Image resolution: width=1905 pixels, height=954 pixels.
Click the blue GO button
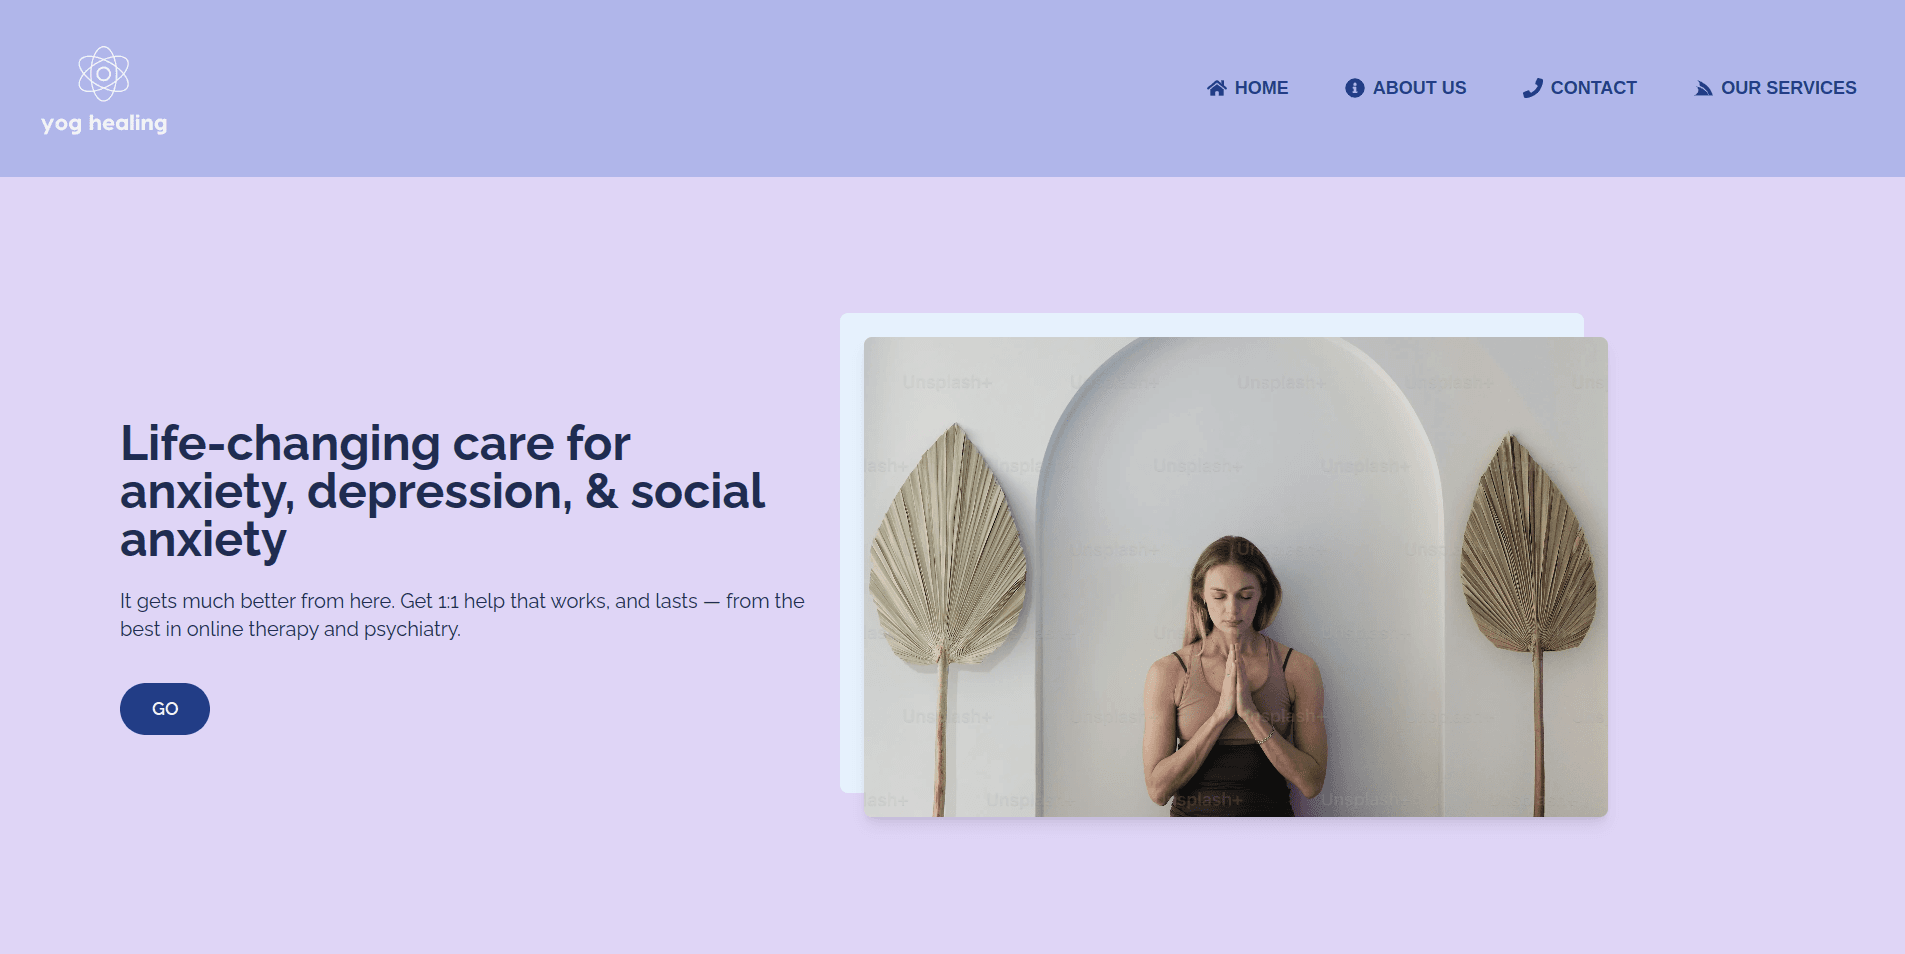click(165, 709)
